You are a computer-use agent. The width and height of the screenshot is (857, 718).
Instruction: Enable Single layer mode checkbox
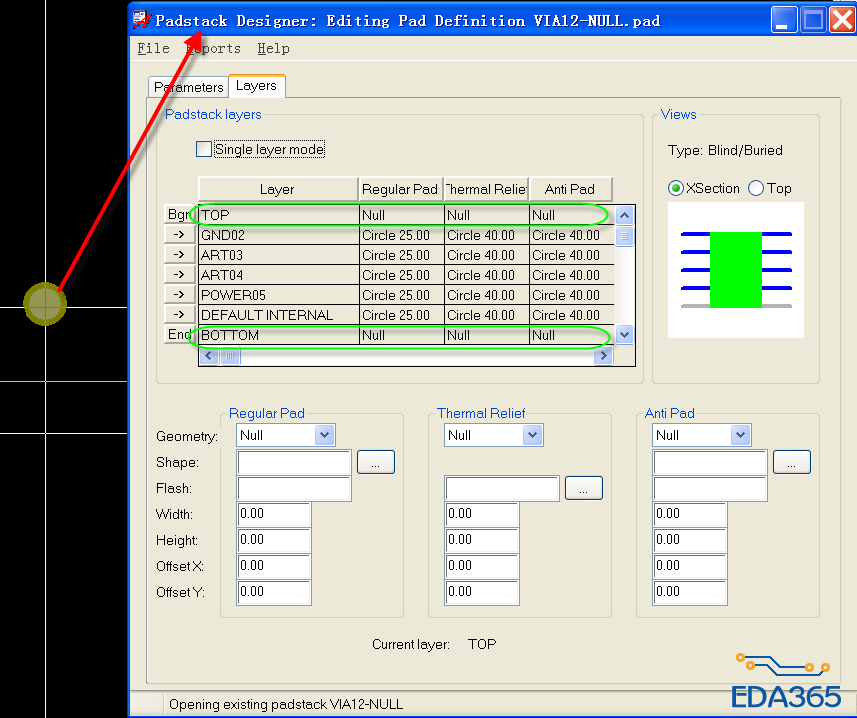pyautogui.click(x=204, y=149)
